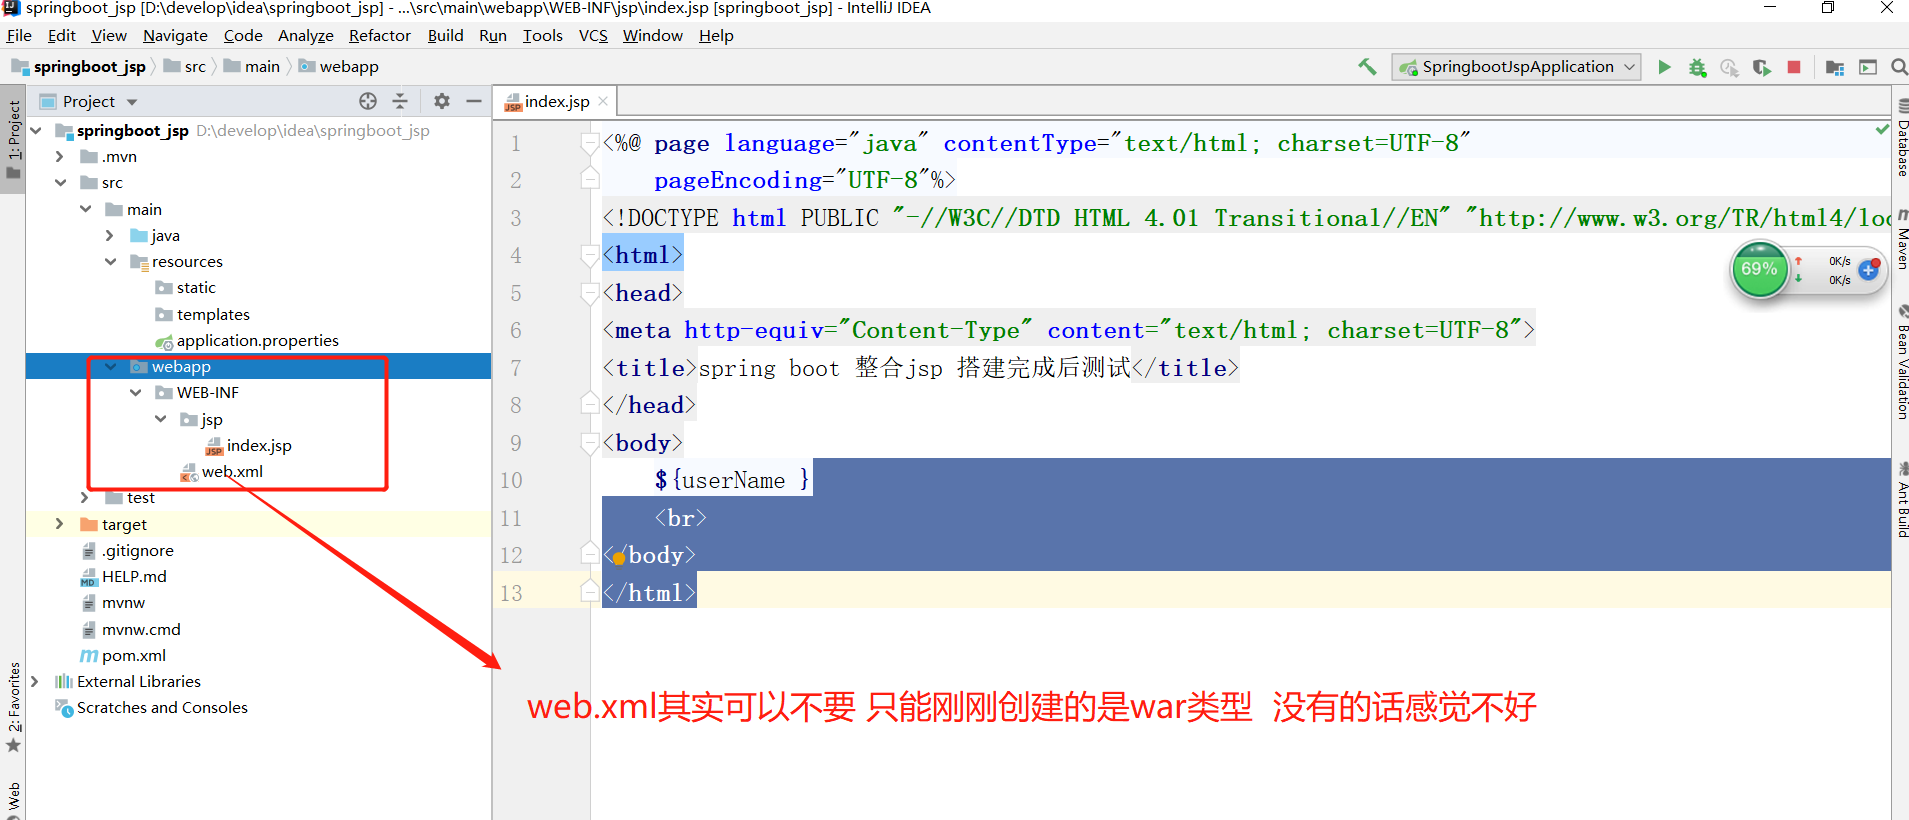Viewport: 1909px width, 820px height.
Task: Toggle fold marker beside html tag line 4
Action: point(590,256)
